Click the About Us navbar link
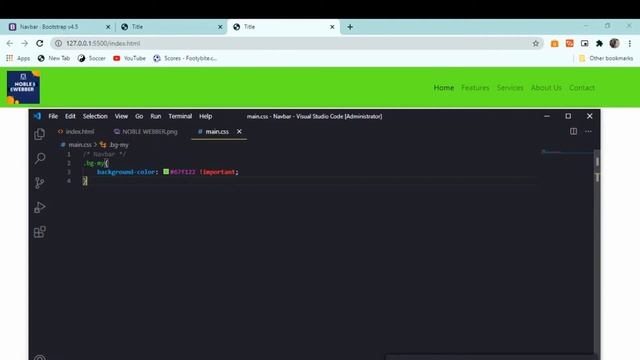The width and height of the screenshot is (640, 360). pyautogui.click(x=546, y=88)
